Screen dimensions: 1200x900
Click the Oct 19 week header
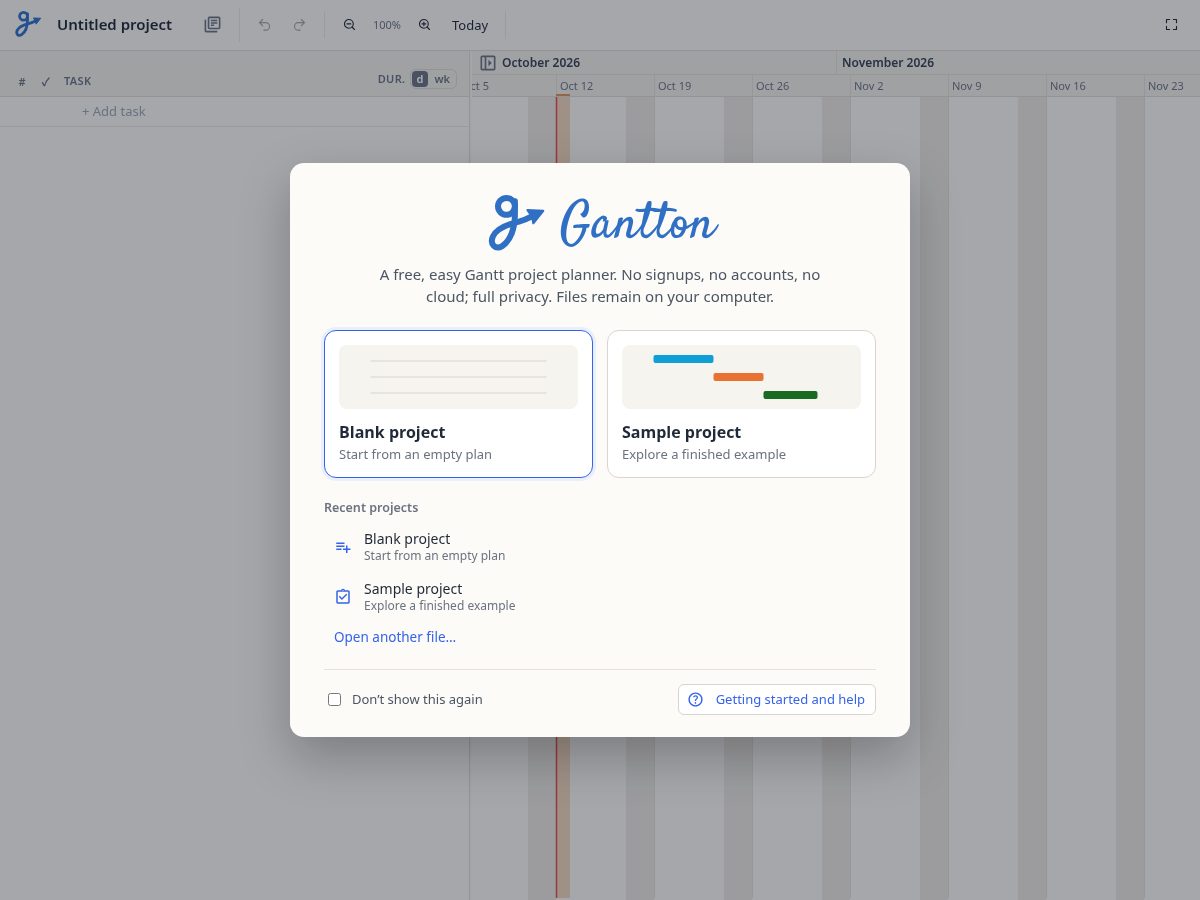coord(674,86)
